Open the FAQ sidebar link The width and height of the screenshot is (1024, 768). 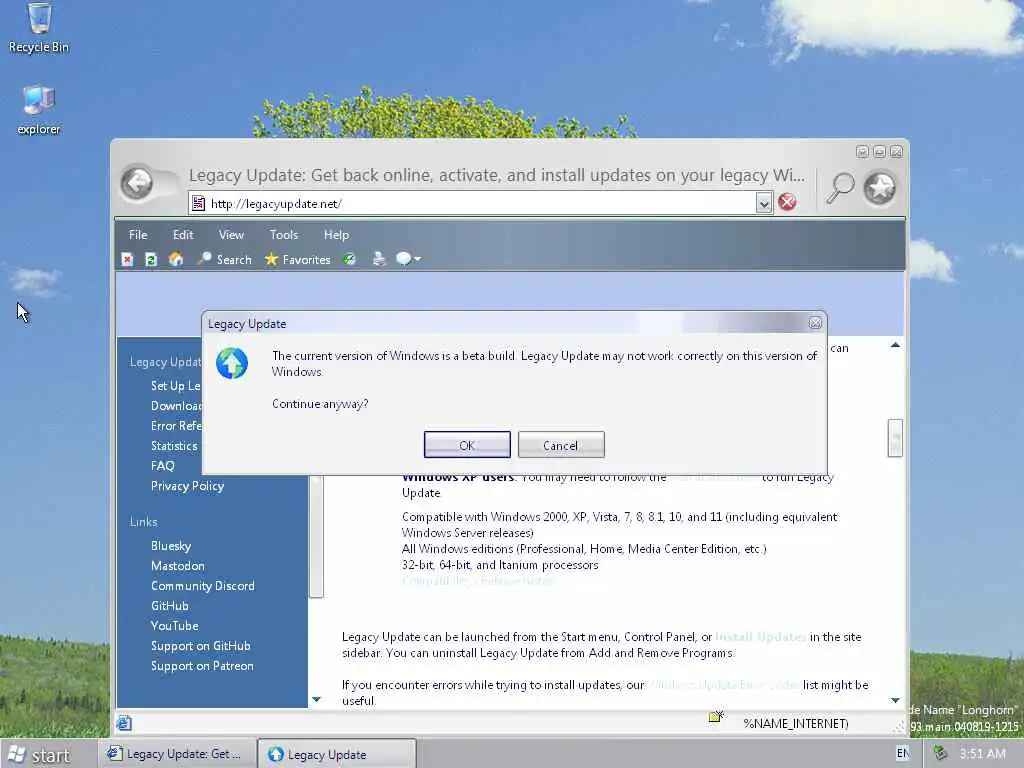pyautogui.click(x=163, y=466)
